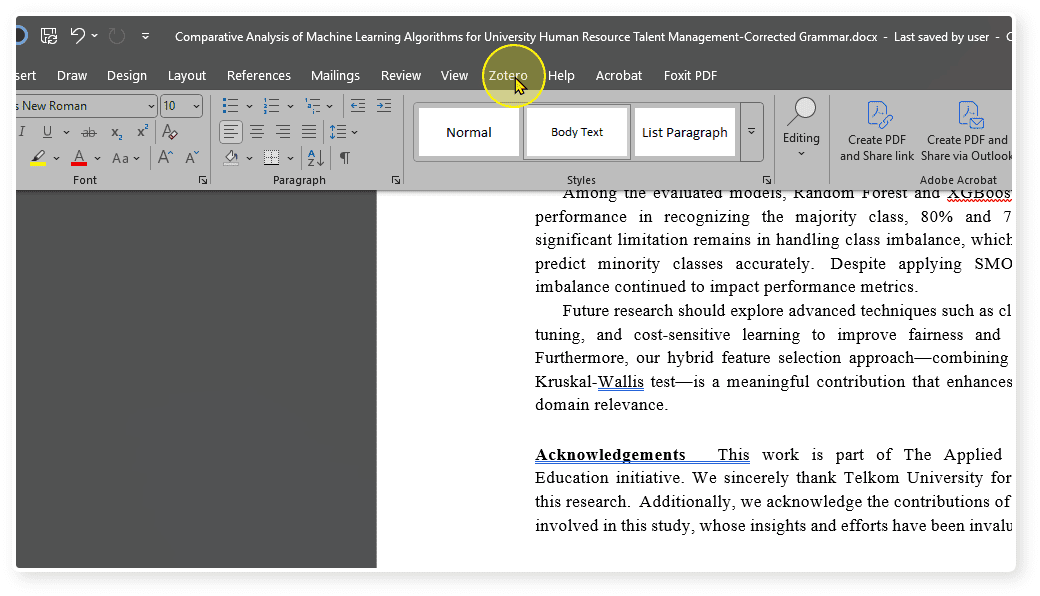The height and width of the screenshot is (596, 1040).
Task: Click the Save icon in the title bar
Action: point(48,36)
